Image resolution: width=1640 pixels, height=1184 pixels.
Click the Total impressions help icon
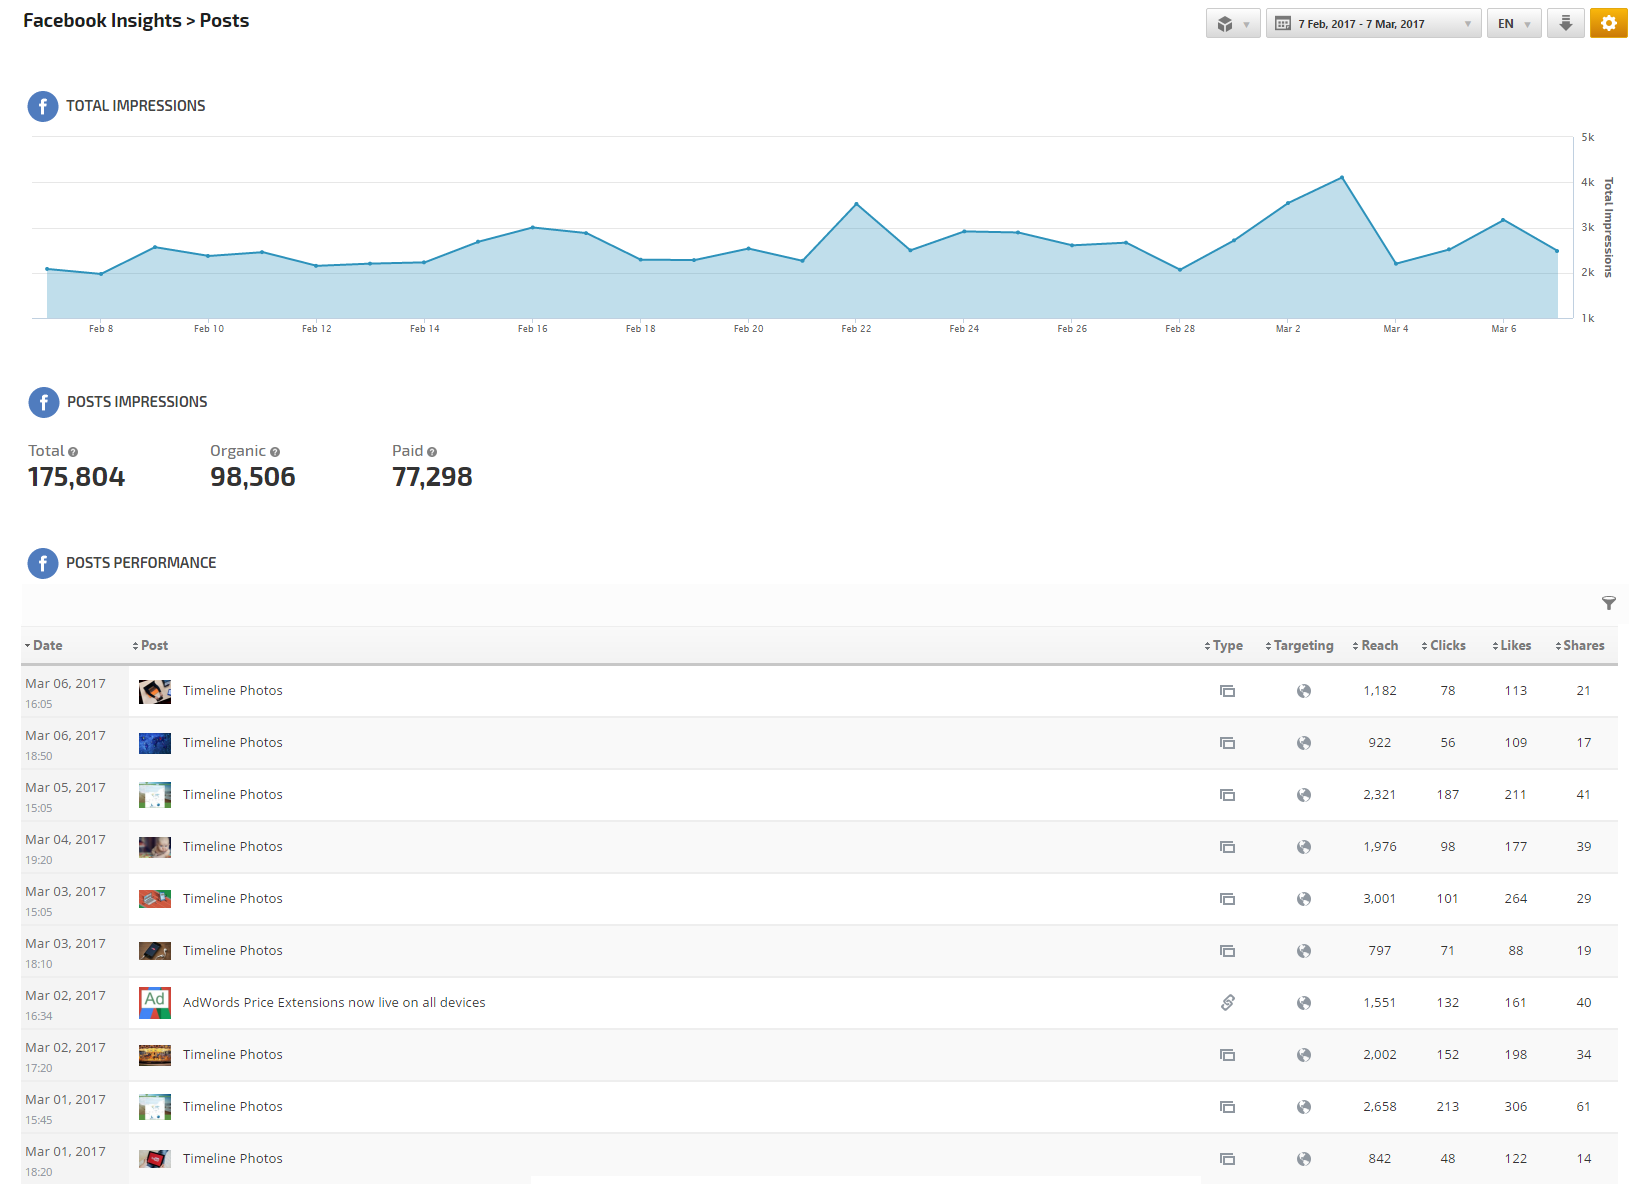pyautogui.click(x=73, y=452)
